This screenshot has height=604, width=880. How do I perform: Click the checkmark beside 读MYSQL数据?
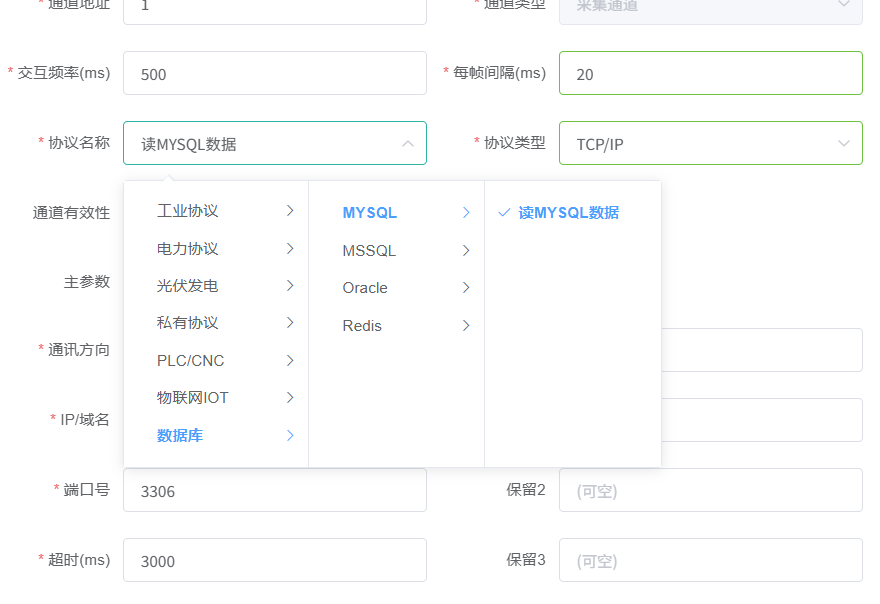click(x=504, y=213)
